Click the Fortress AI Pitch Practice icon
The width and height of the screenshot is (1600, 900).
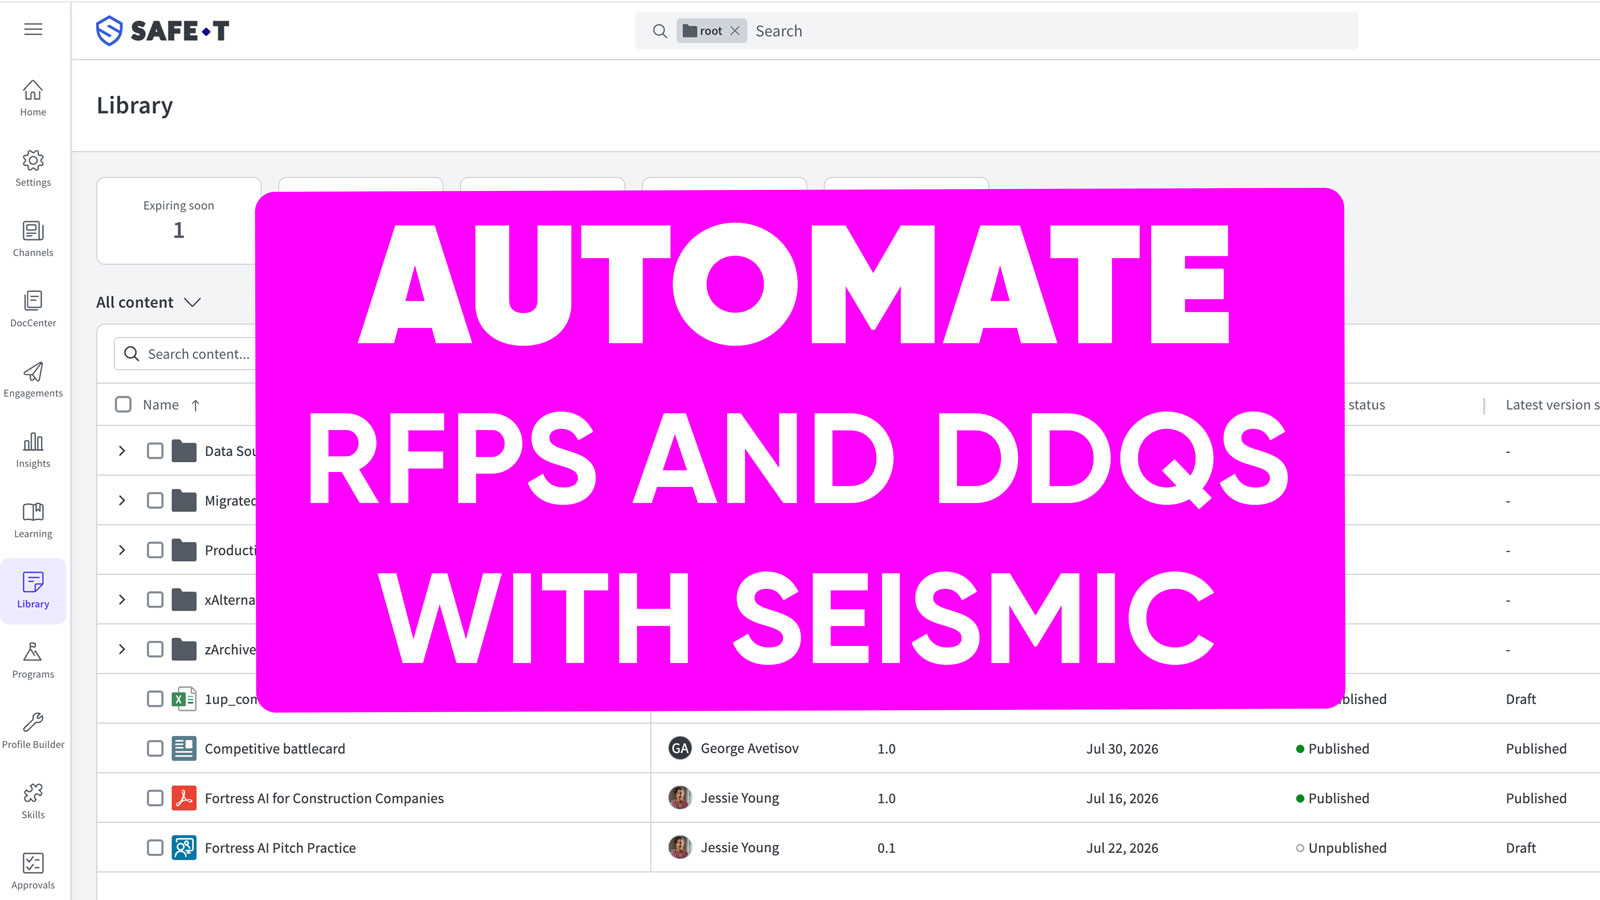[184, 848]
